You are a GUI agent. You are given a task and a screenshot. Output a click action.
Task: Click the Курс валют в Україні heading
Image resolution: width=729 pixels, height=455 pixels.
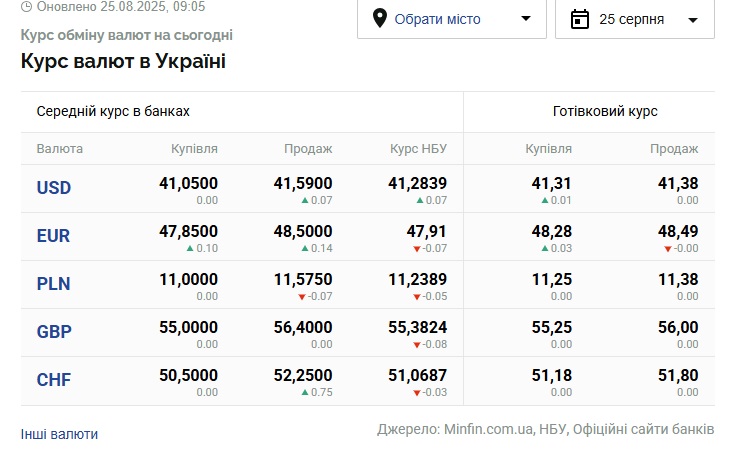(x=123, y=61)
